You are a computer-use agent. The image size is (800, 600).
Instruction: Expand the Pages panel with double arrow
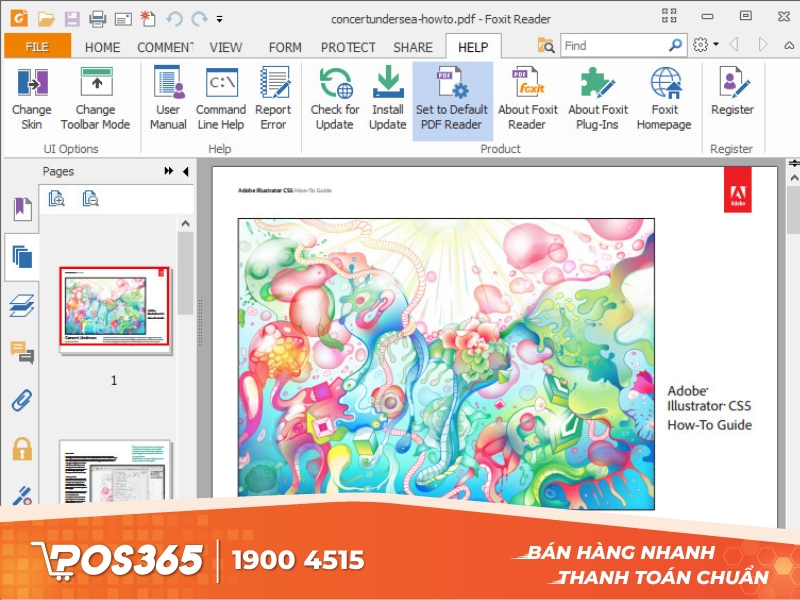(x=168, y=171)
